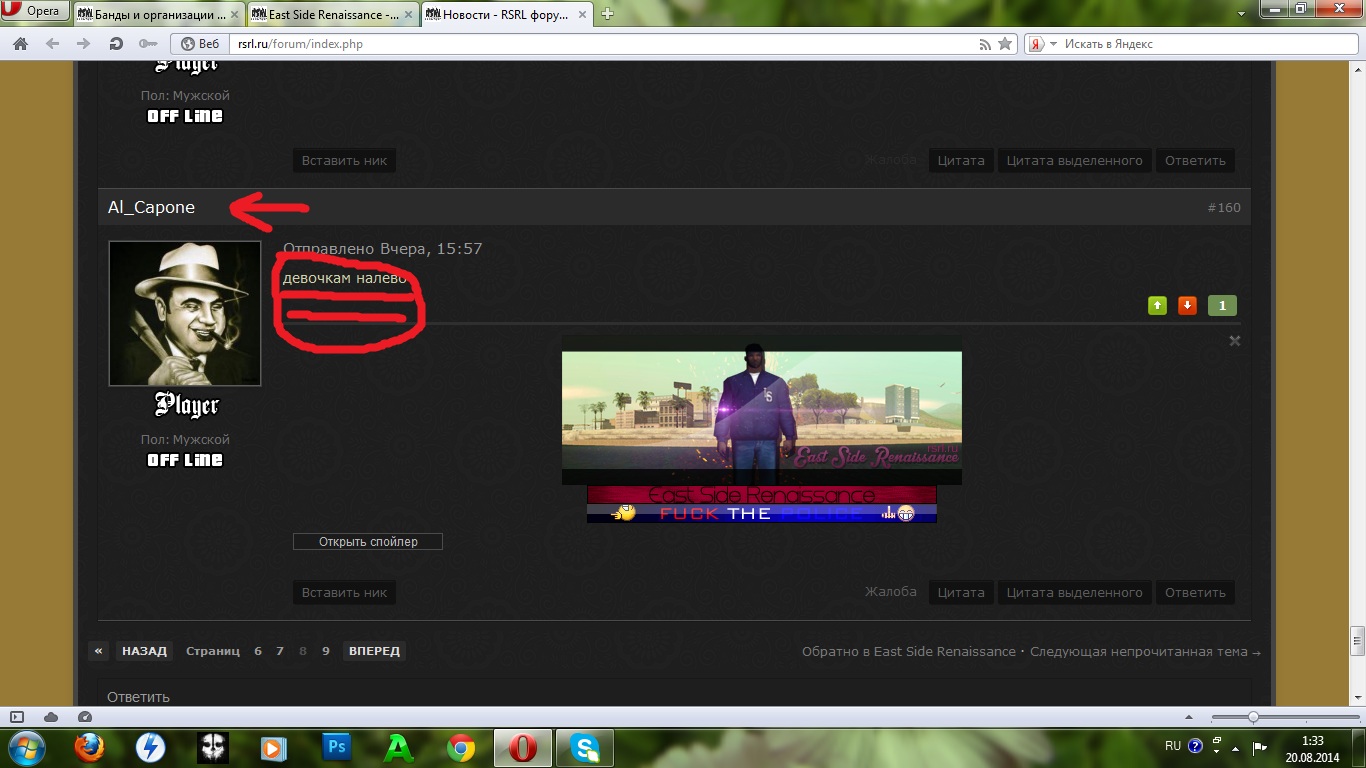1366x768 pixels.
Task: Click the upper Ответить button
Action: pos(1195,160)
